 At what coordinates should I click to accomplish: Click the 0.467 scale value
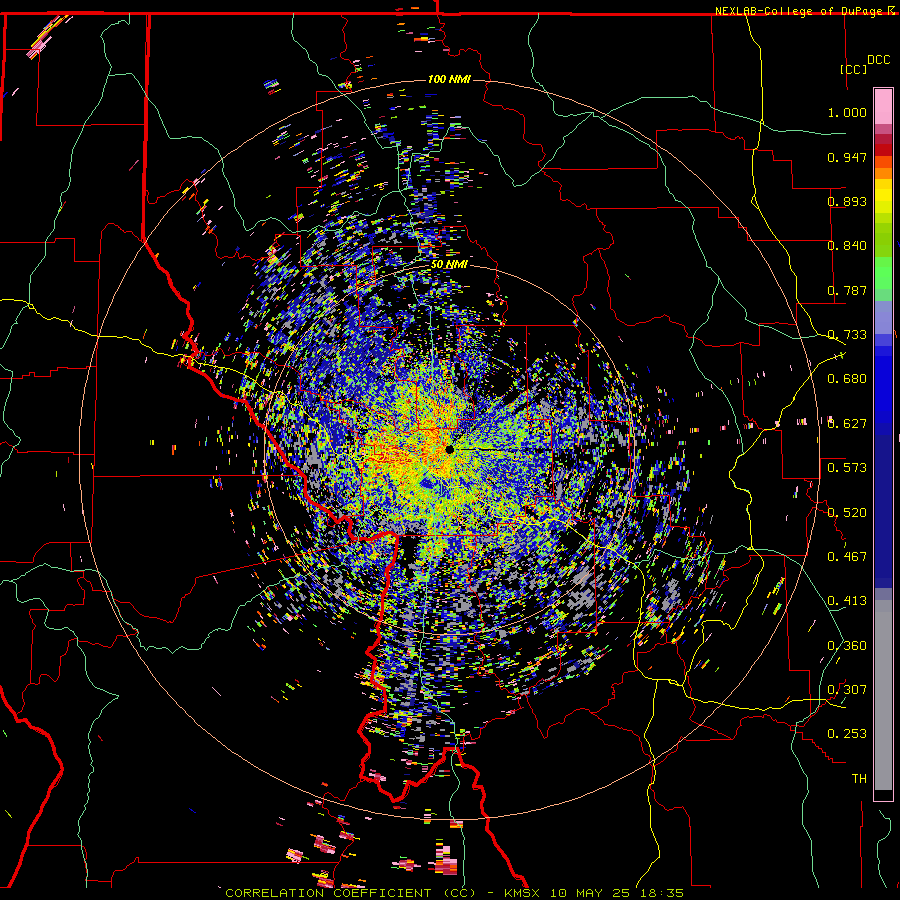(x=847, y=557)
